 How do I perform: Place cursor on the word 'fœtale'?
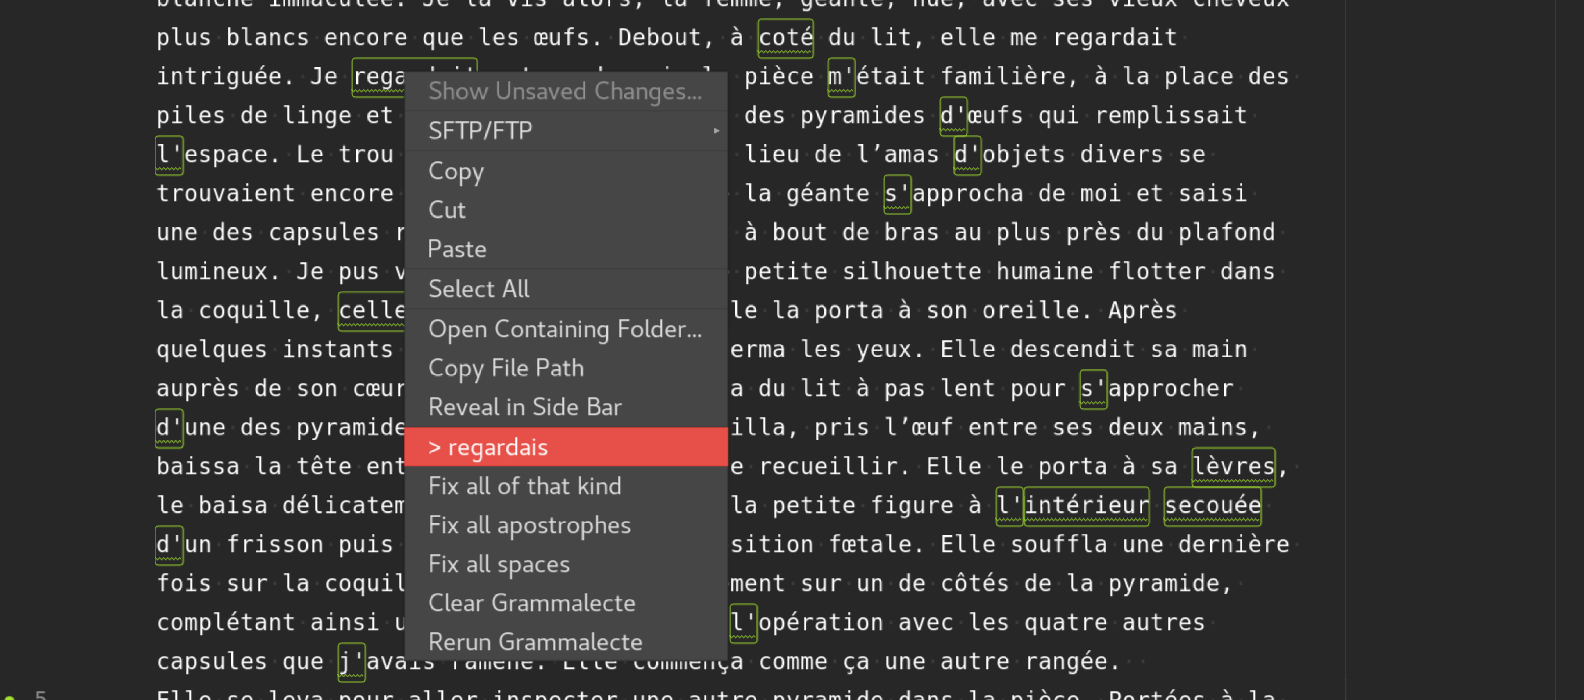(x=871, y=545)
